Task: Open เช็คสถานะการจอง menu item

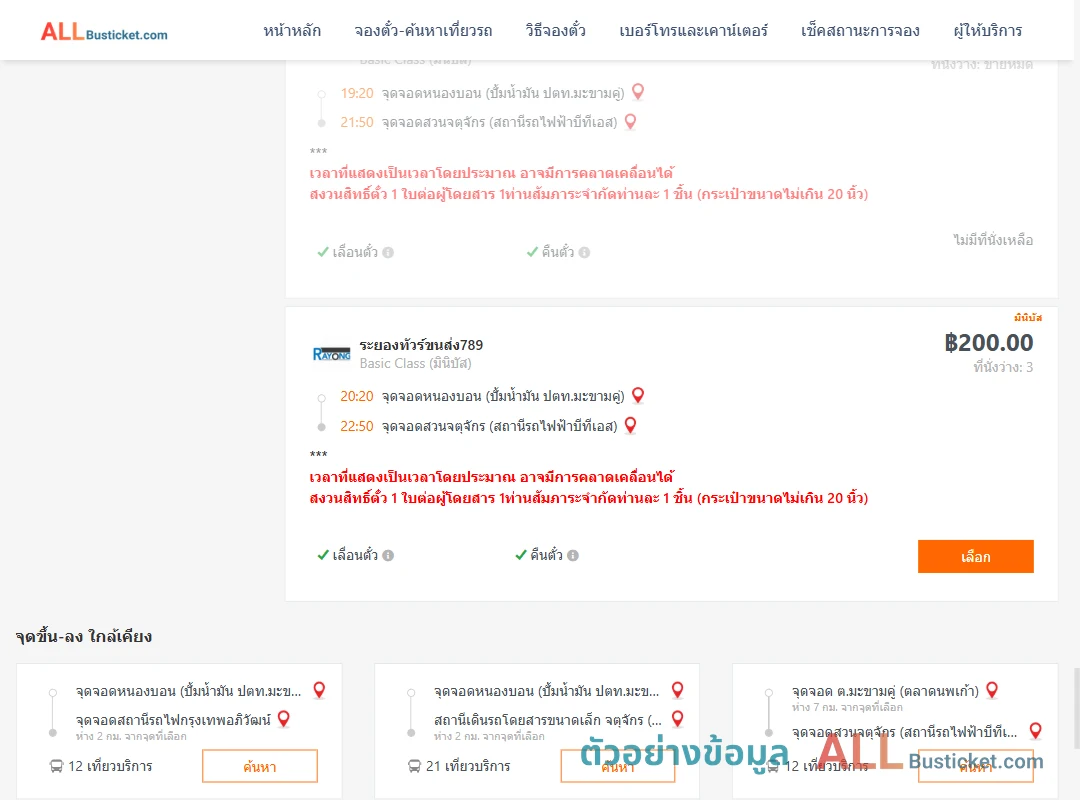Action: coord(860,31)
